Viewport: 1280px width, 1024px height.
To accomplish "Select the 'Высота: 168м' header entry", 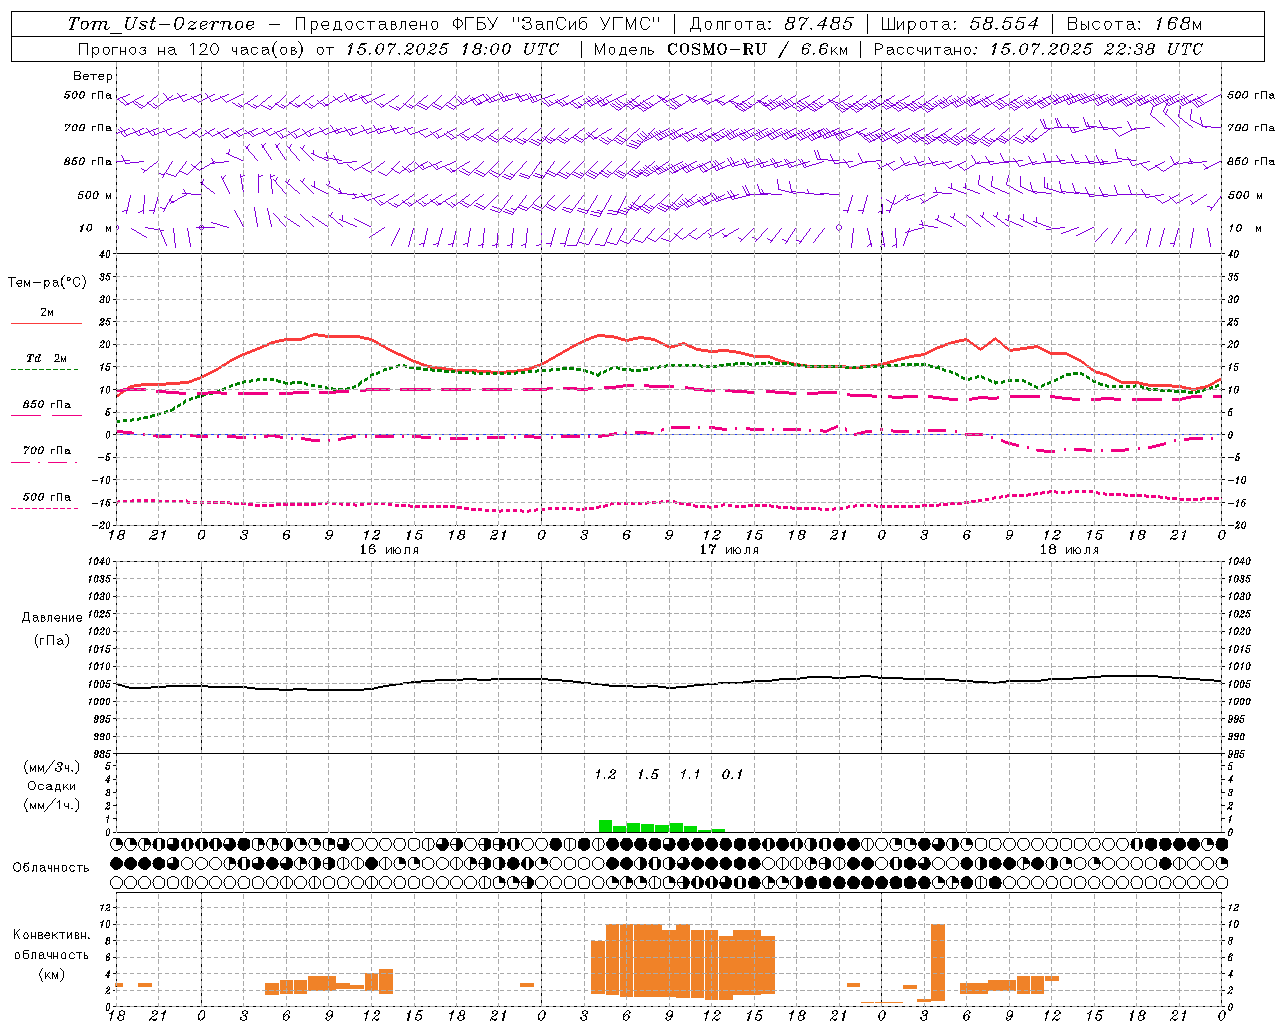I will point(1134,24).
